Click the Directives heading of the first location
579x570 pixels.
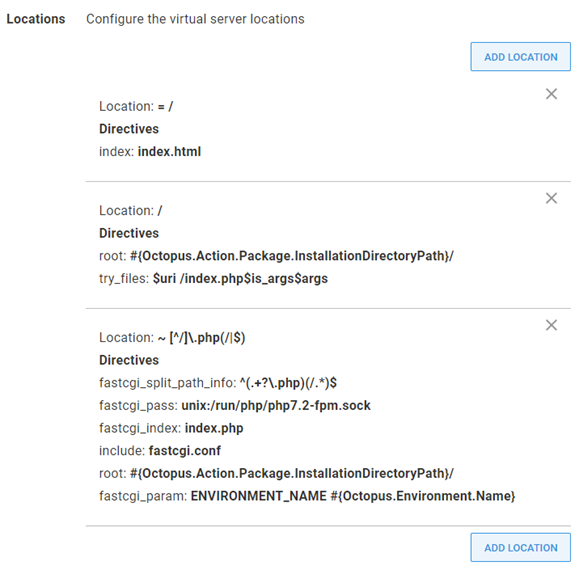click(129, 129)
